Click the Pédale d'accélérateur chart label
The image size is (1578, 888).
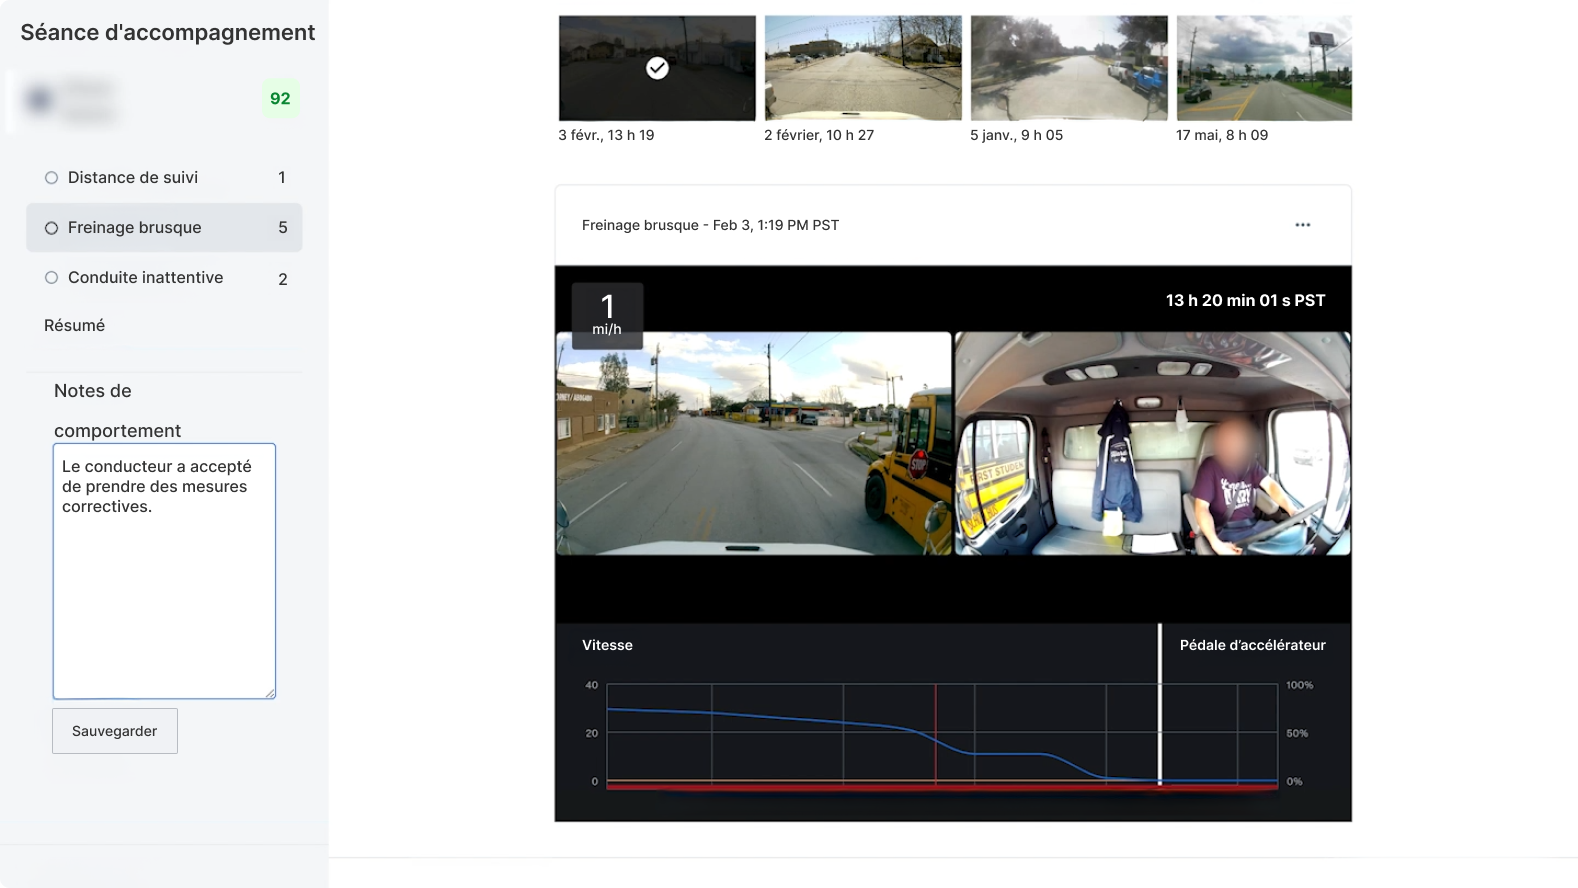click(x=1252, y=645)
